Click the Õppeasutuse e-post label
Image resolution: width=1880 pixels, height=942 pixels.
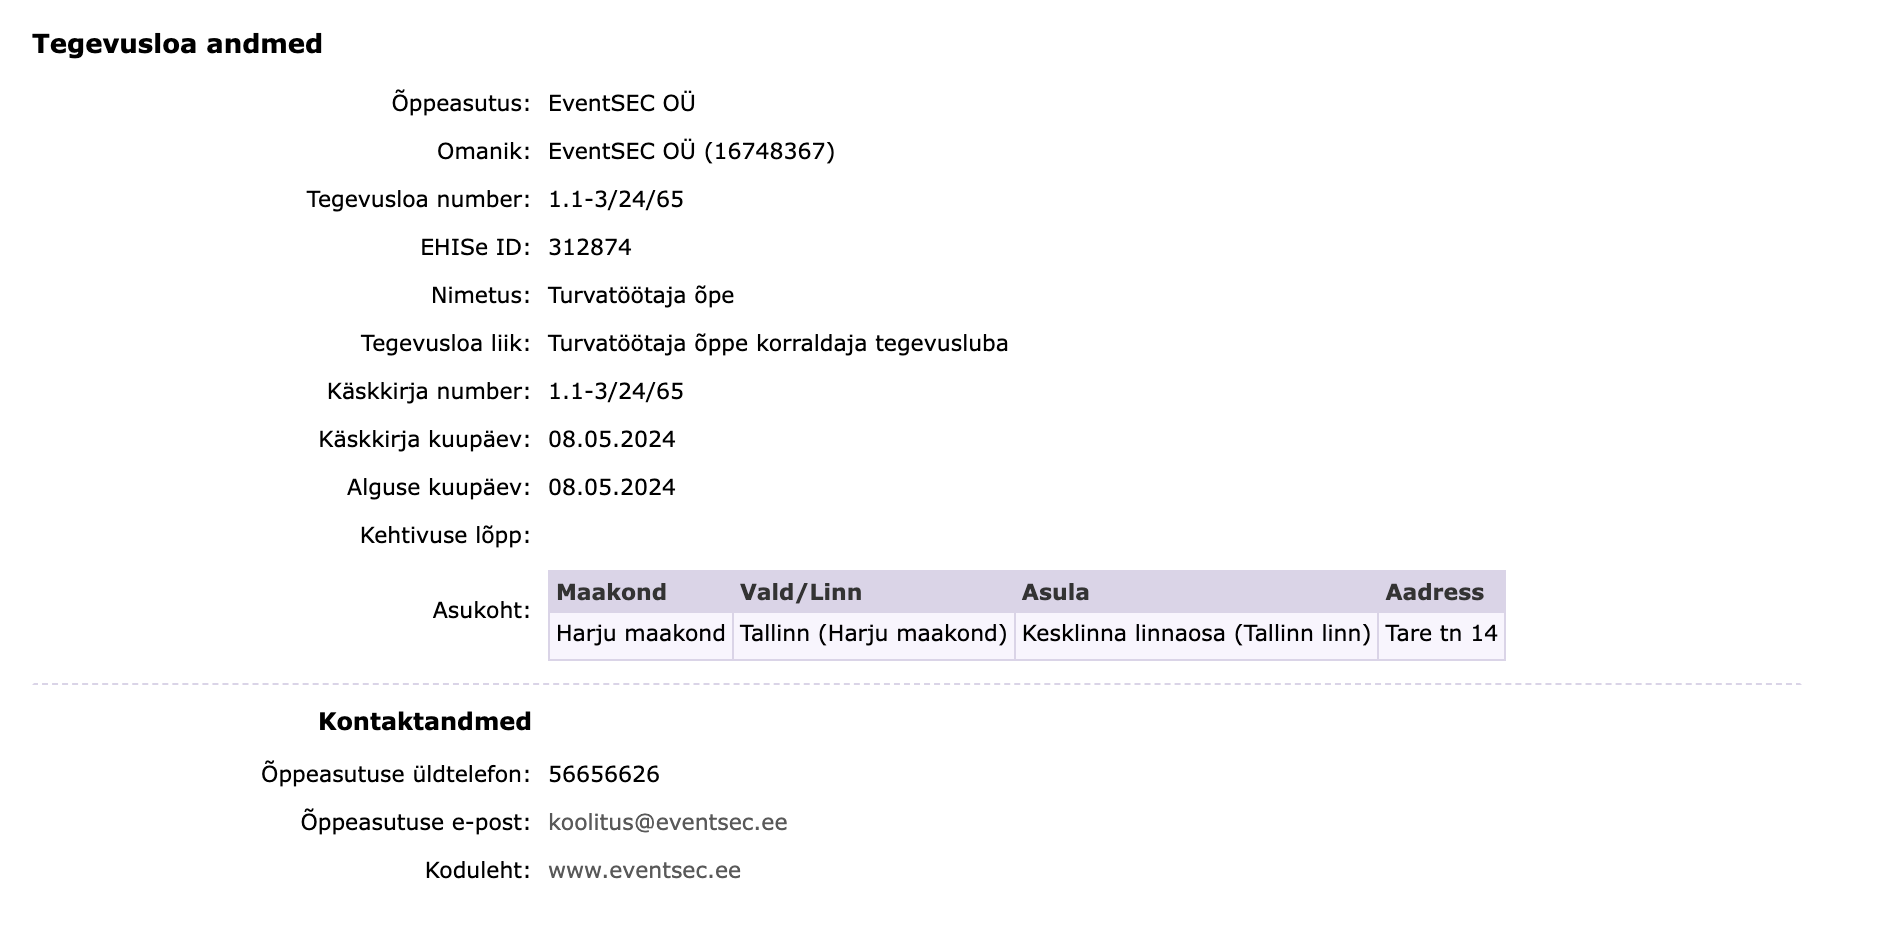[416, 822]
